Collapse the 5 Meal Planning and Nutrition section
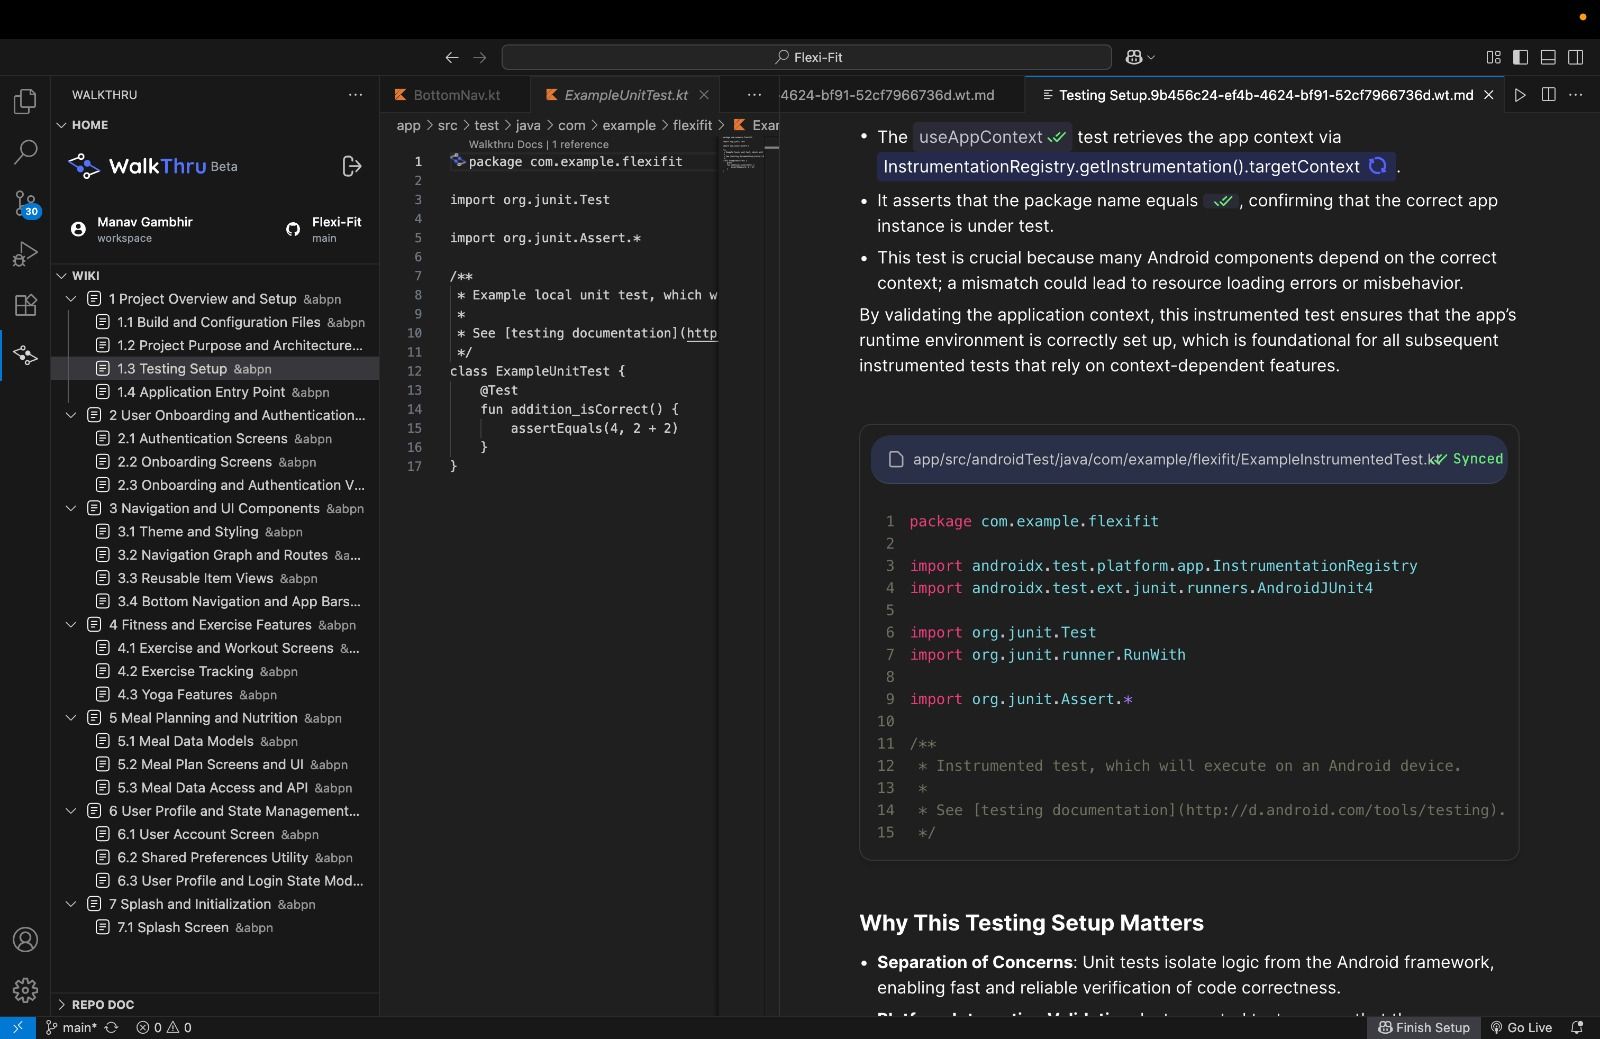Image resolution: width=1600 pixels, height=1039 pixels. 71,718
